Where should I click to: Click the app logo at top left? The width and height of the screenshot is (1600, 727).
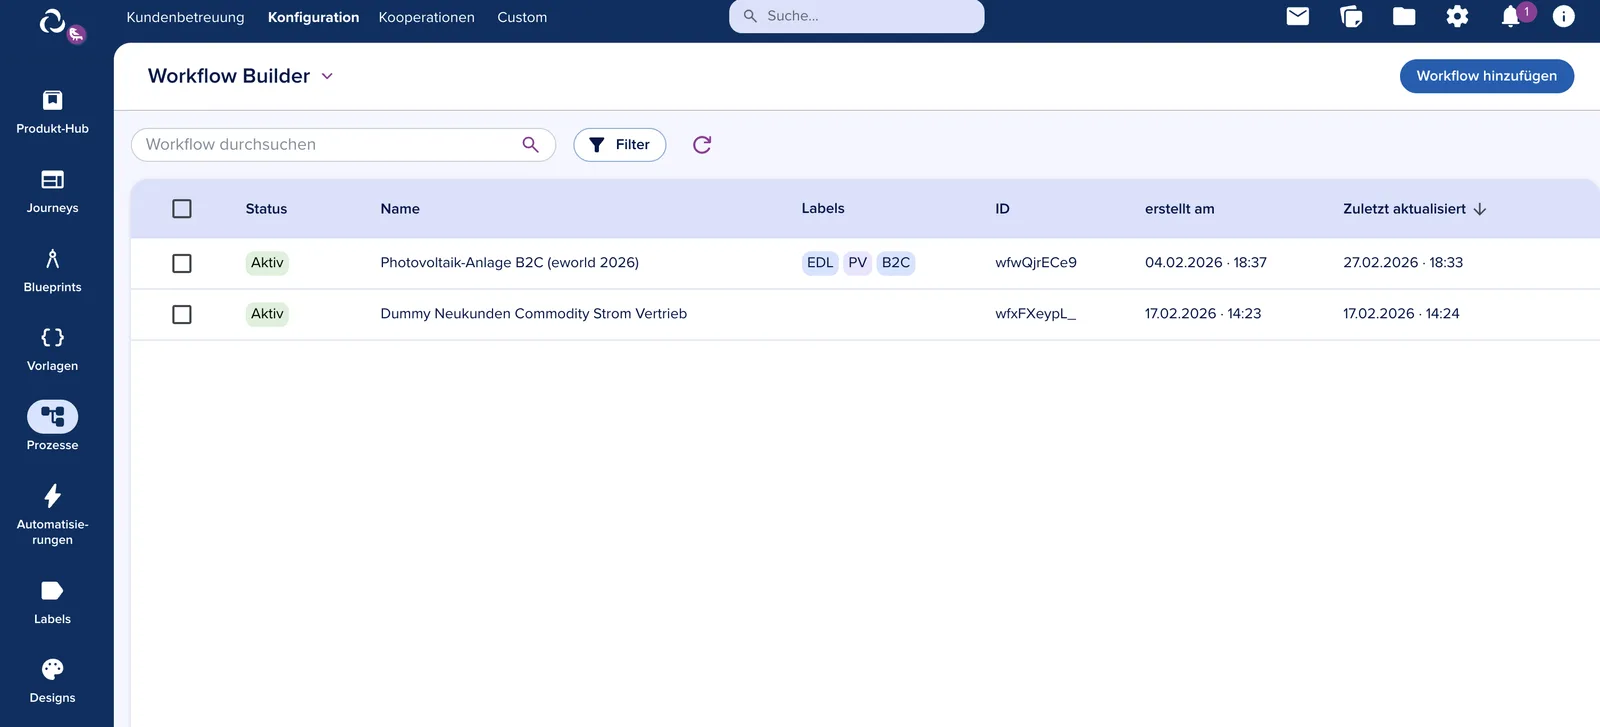[53, 21]
